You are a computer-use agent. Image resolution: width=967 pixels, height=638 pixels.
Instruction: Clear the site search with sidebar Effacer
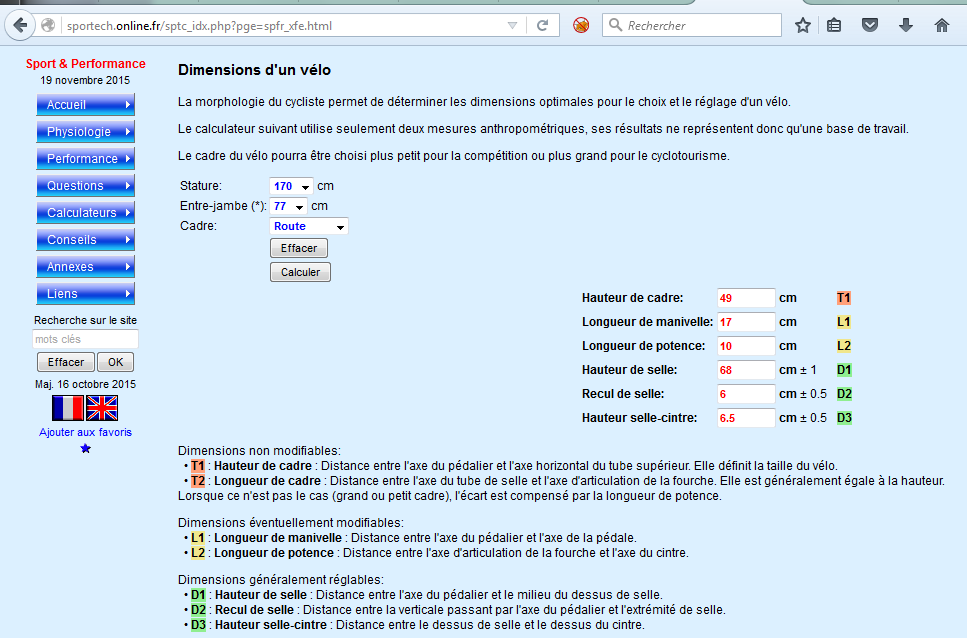coord(66,362)
